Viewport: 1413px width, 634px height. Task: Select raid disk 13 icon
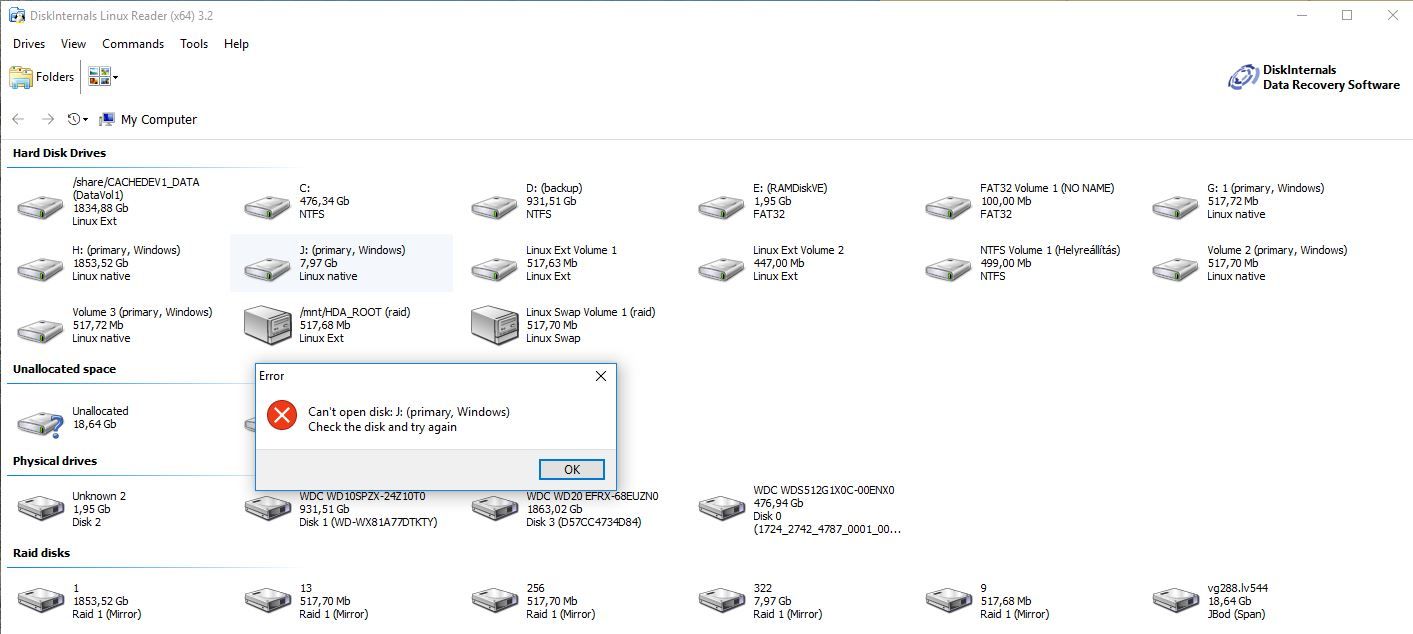click(267, 599)
